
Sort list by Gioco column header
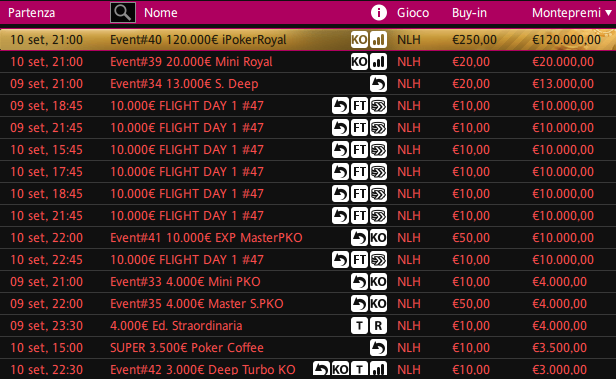pyautogui.click(x=412, y=13)
